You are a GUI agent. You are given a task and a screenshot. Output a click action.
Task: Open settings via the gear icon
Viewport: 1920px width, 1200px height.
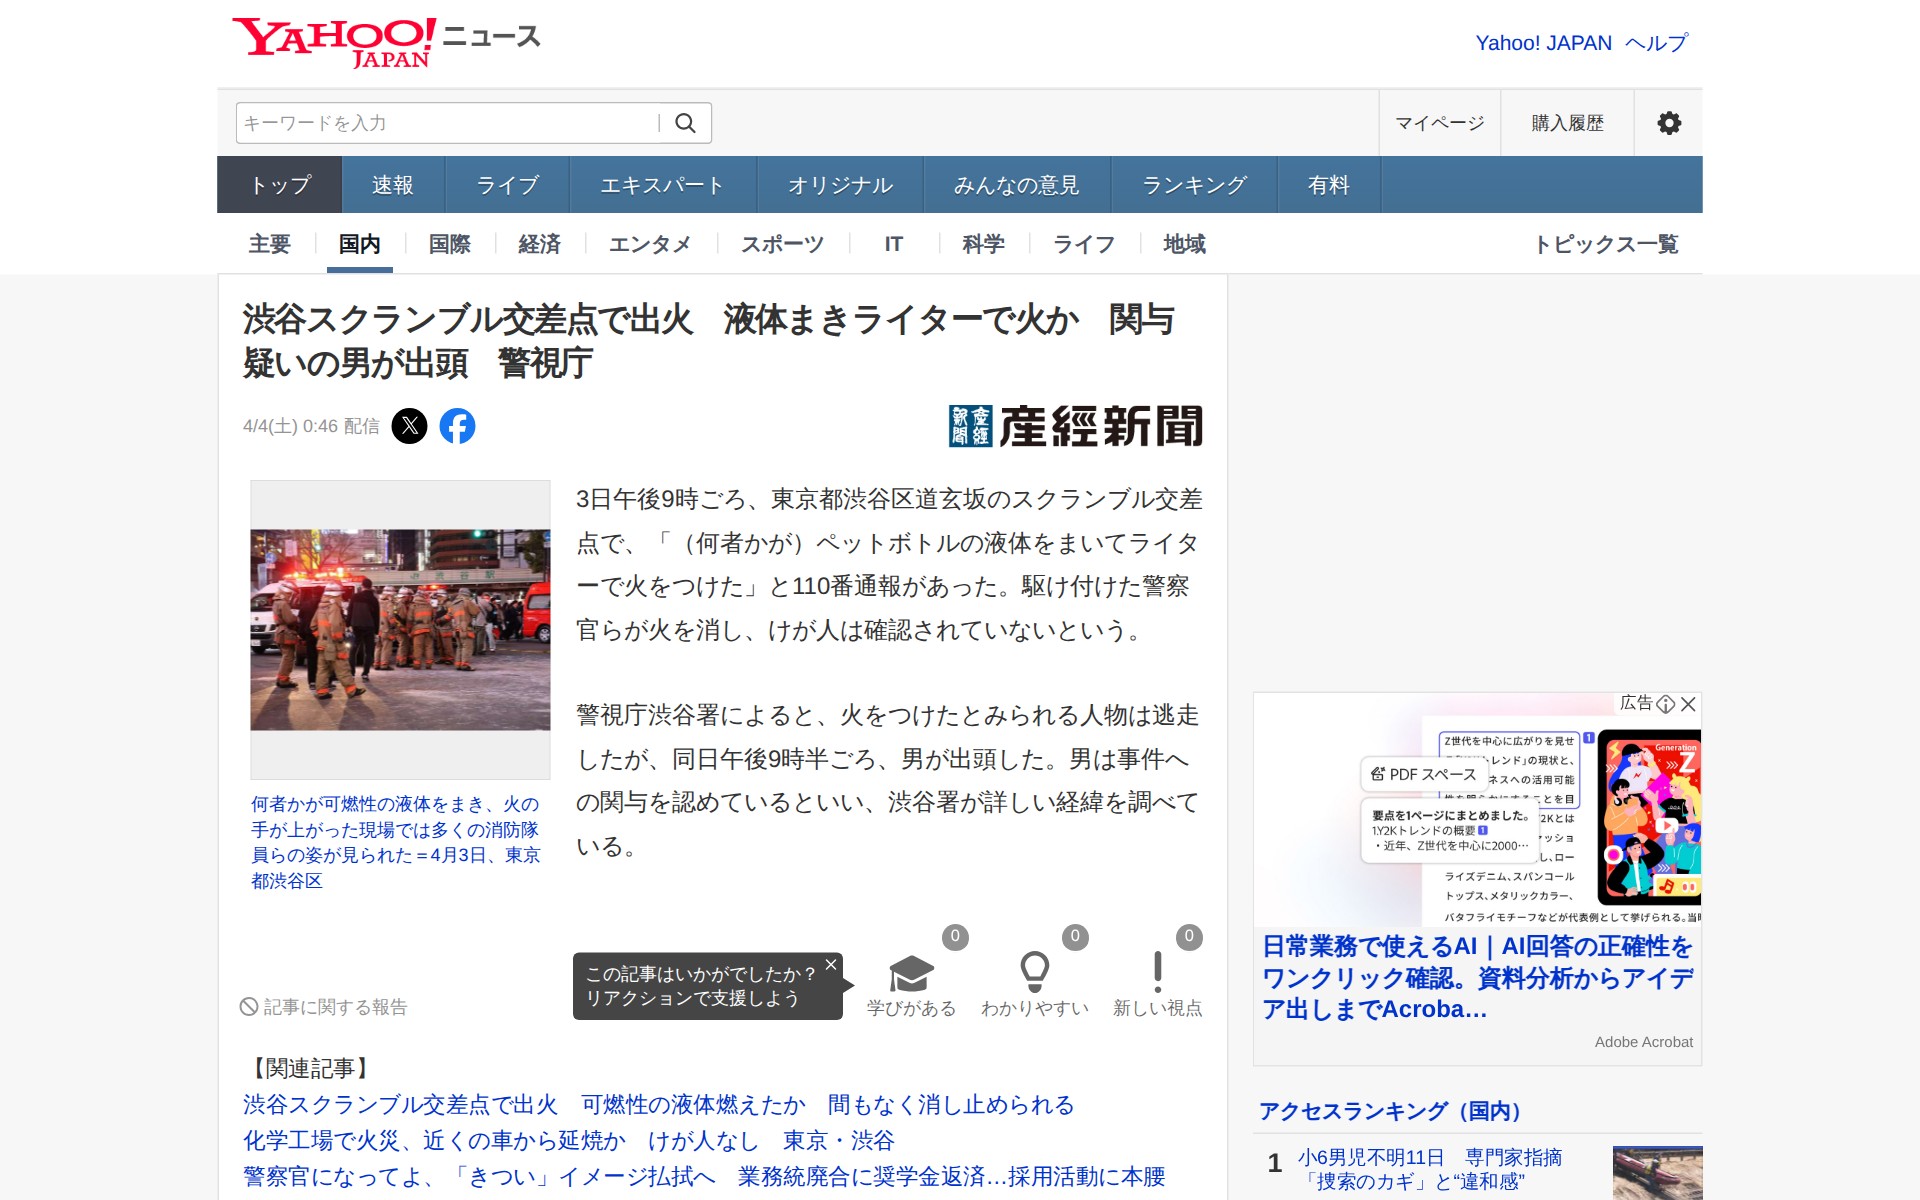(x=1668, y=123)
